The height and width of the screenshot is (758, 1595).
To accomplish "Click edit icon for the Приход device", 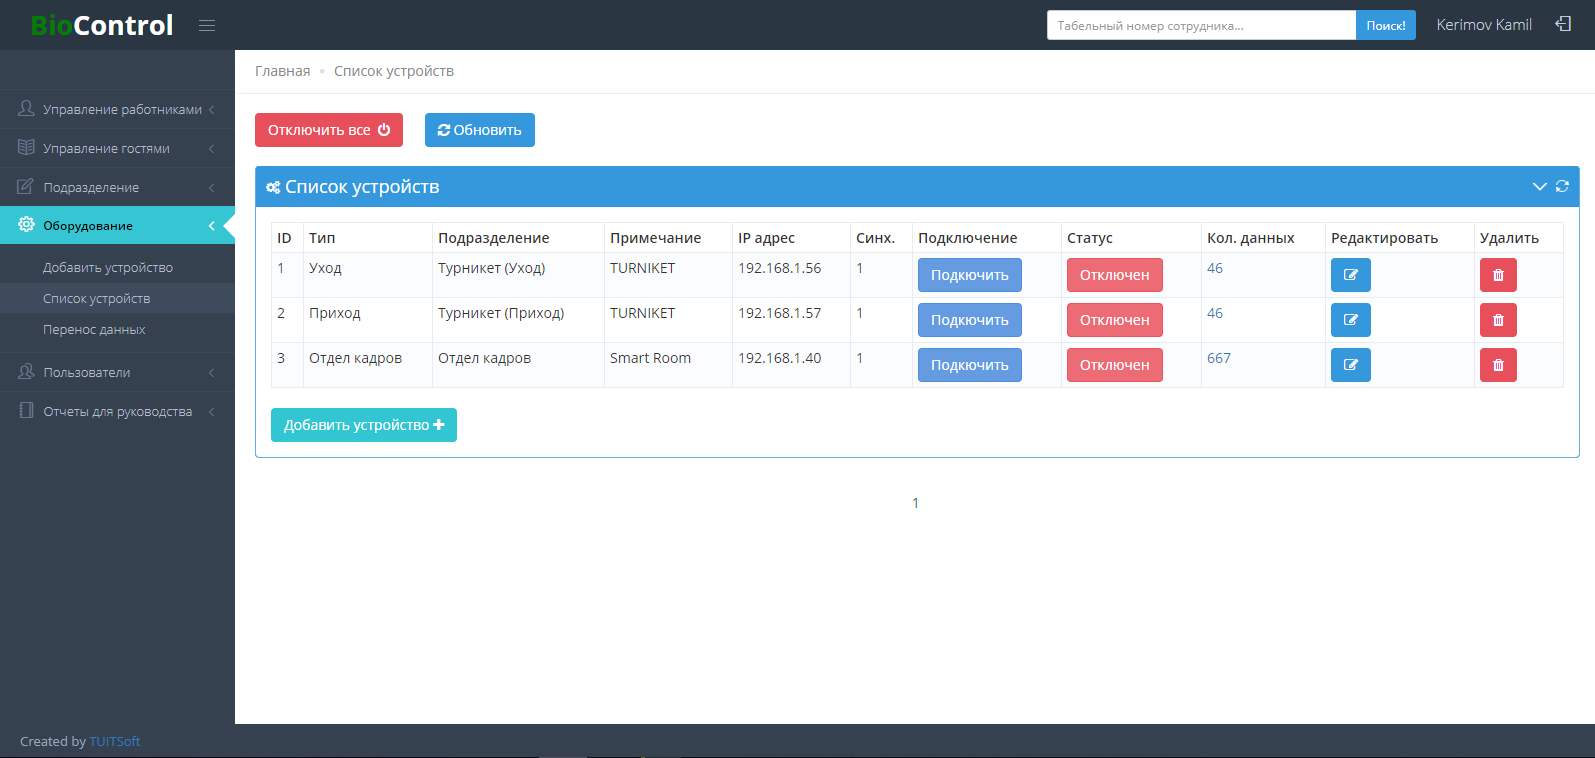I will point(1350,320).
